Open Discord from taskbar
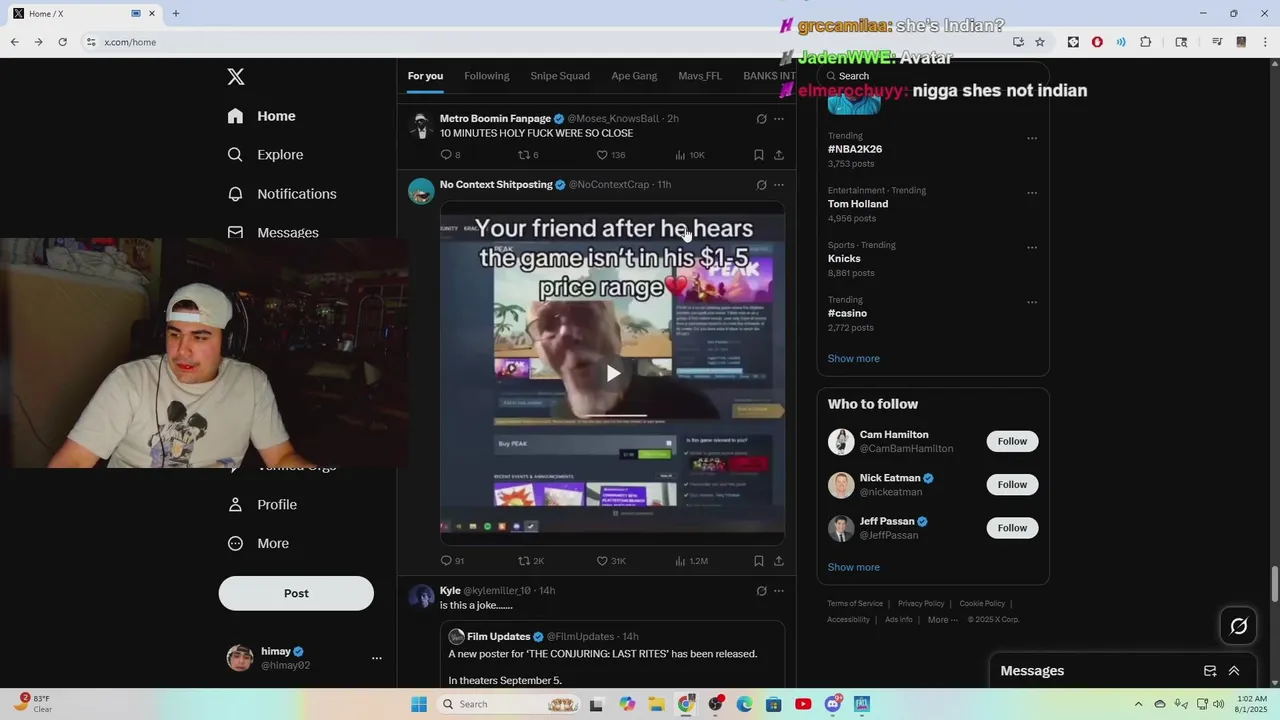This screenshot has width=1280, height=720. [833, 704]
